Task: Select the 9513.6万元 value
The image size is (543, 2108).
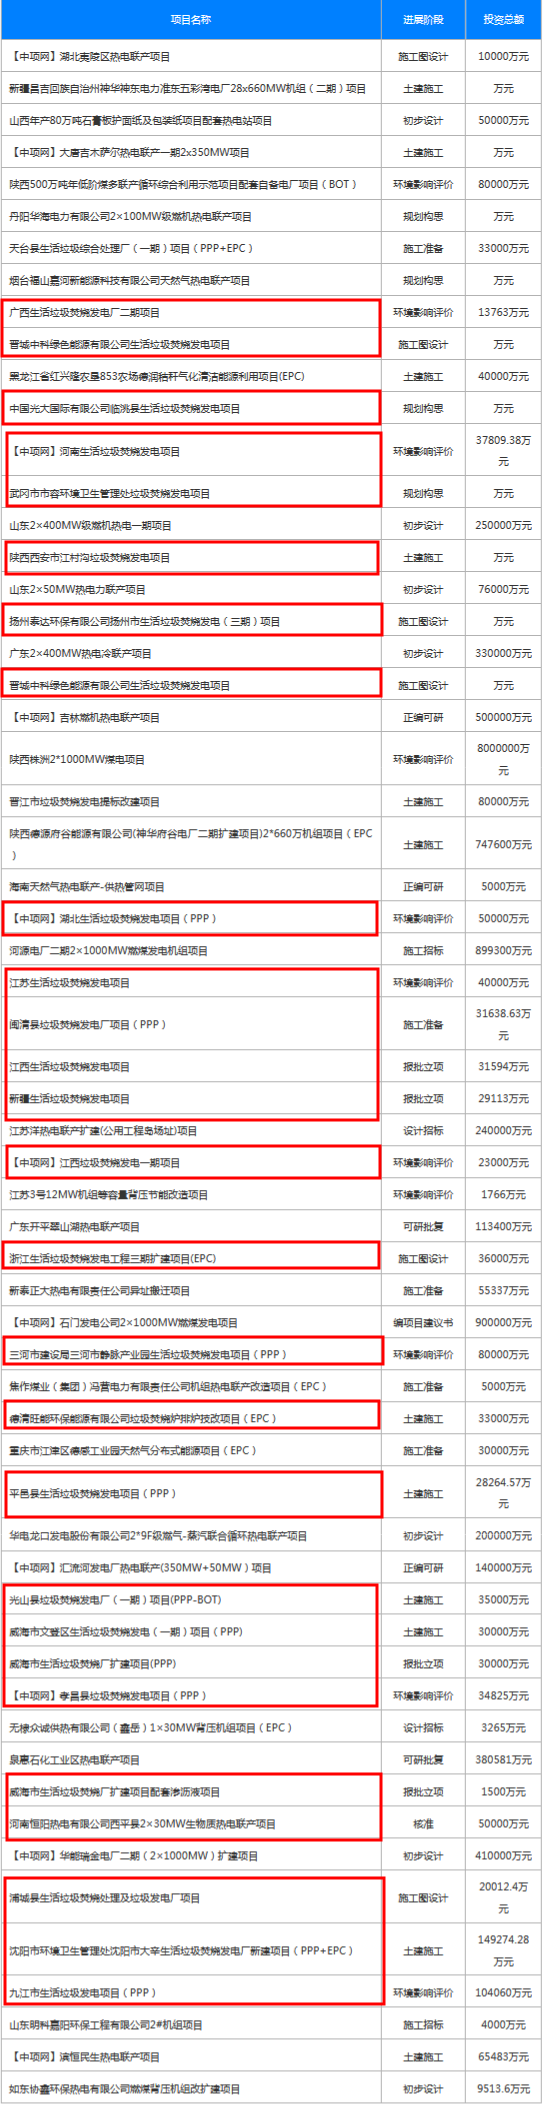Action: tap(503, 2089)
